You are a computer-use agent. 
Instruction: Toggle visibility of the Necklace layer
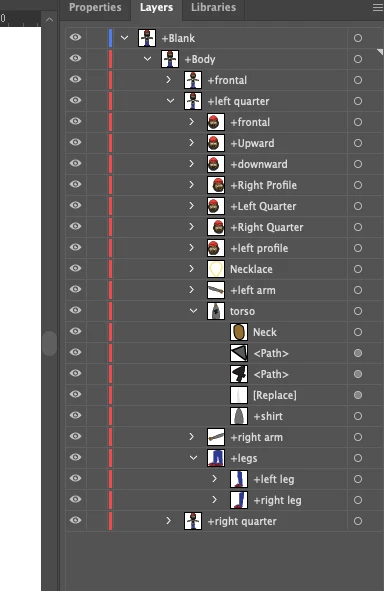pos(76,269)
